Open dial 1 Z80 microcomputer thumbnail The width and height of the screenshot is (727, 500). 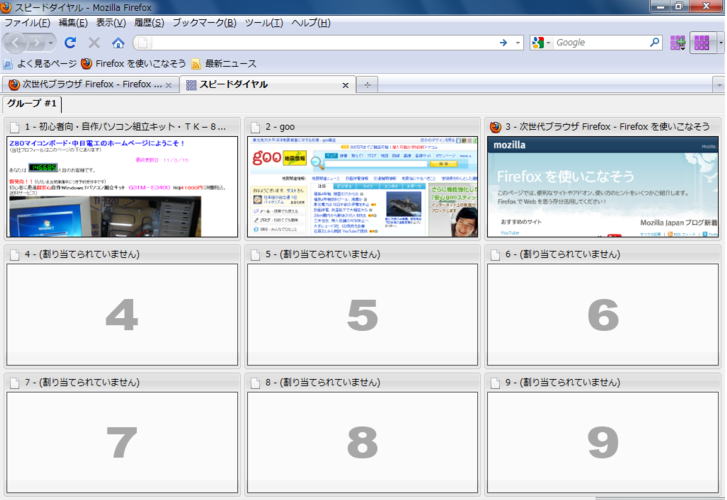coord(122,186)
